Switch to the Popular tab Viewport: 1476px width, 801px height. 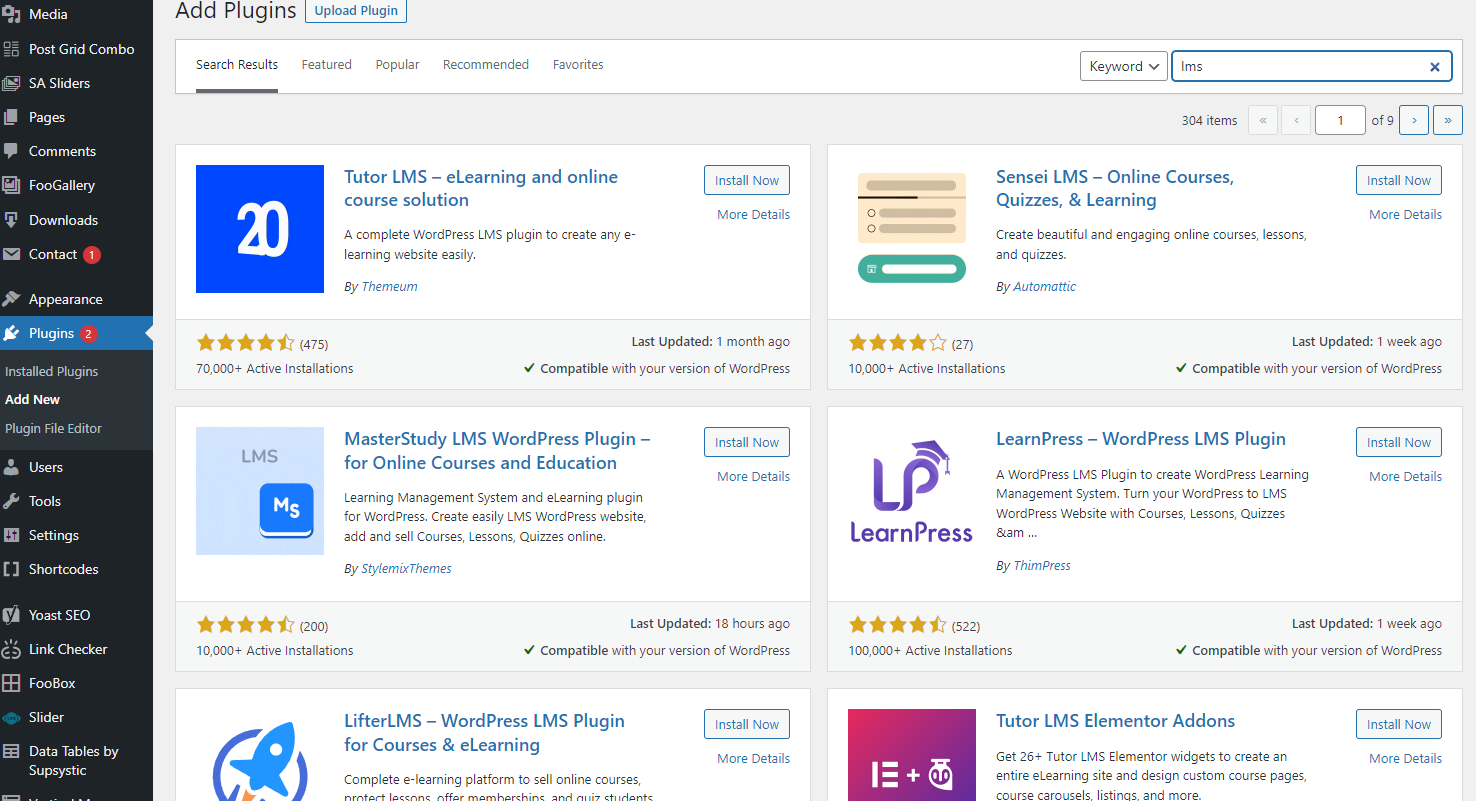398,65
